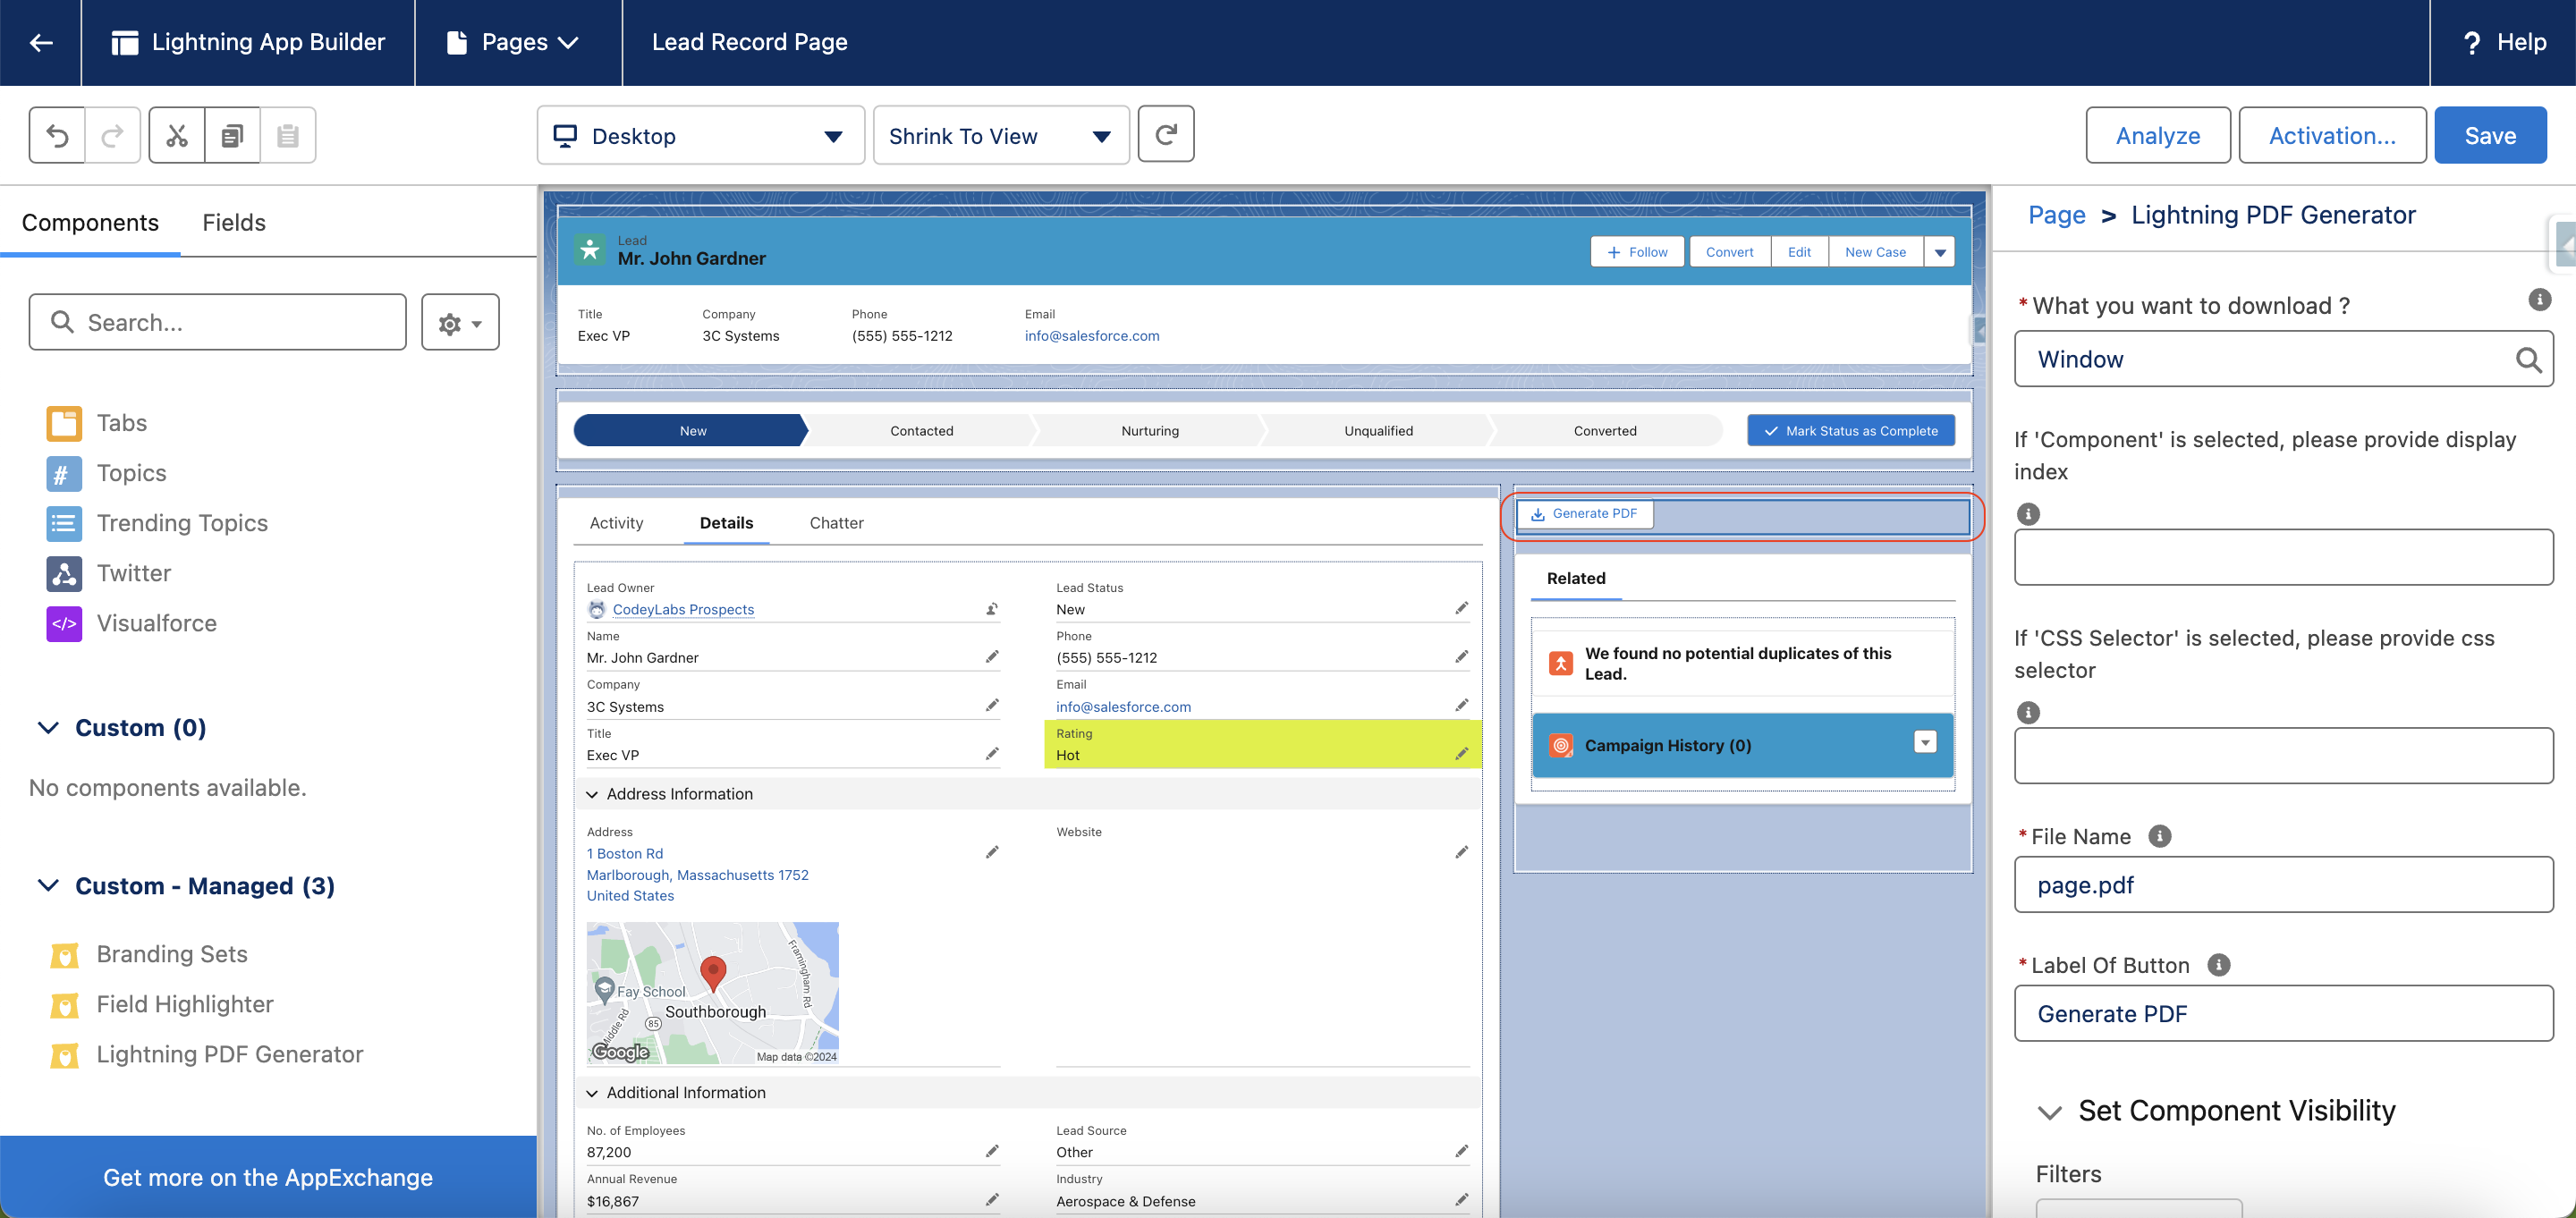
Task: Click the Redo icon in the toolbar
Action: 113,135
